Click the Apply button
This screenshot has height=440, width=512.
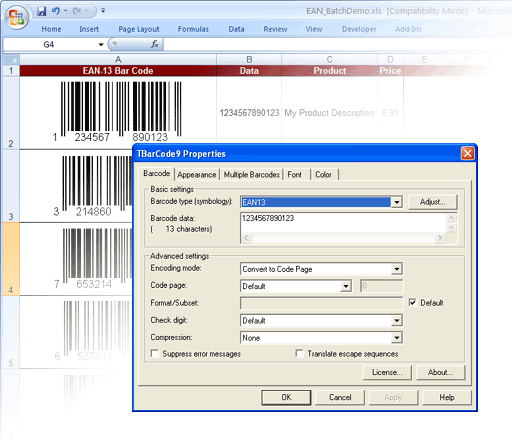pyautogui.click(x=393, y=397)
